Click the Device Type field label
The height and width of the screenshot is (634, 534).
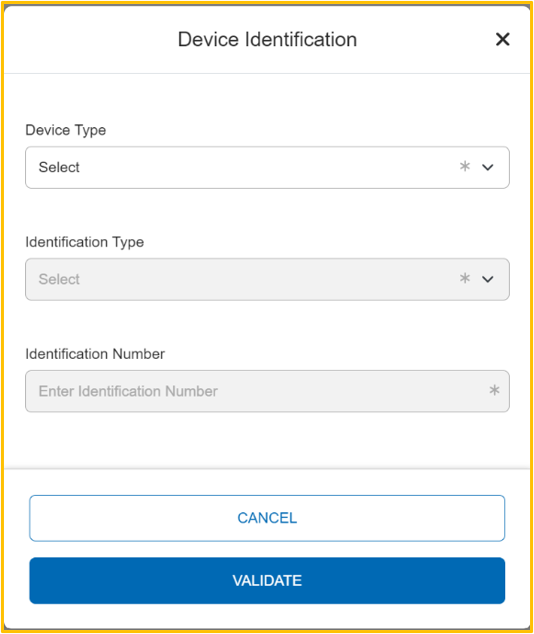pos(65,131)
